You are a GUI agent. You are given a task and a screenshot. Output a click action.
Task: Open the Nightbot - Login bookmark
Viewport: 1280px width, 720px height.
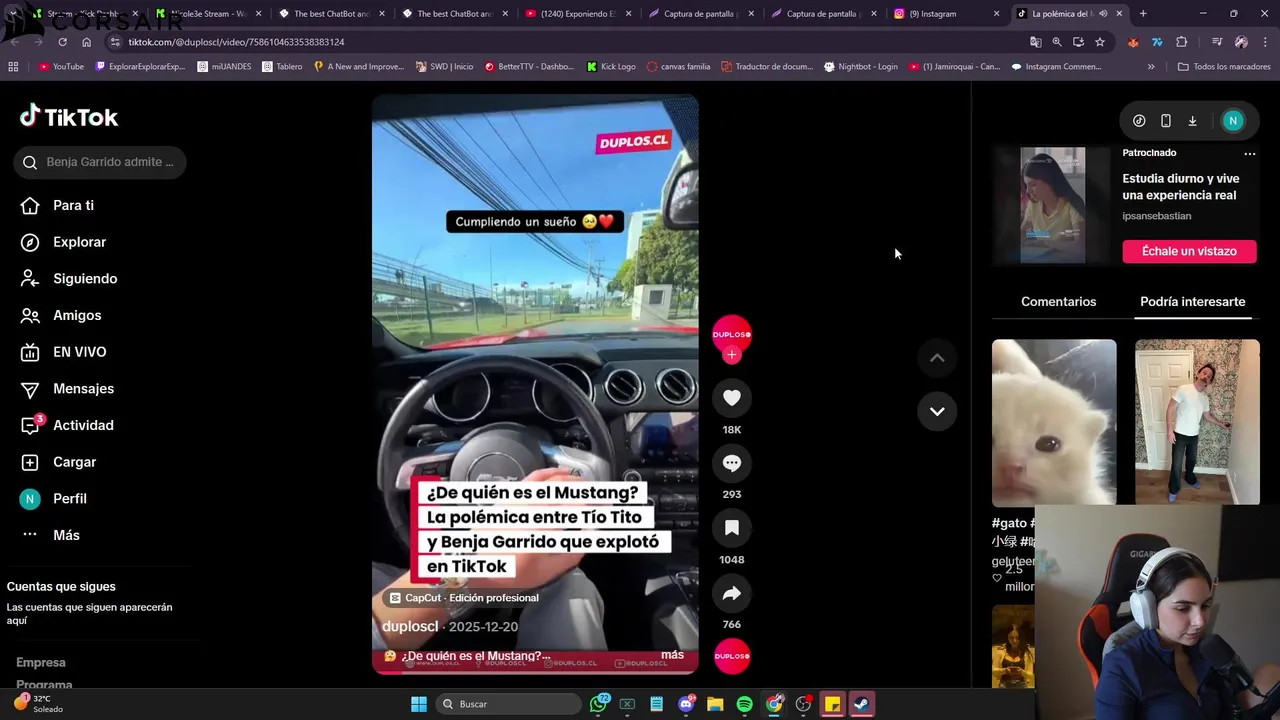tap(860, 67)
